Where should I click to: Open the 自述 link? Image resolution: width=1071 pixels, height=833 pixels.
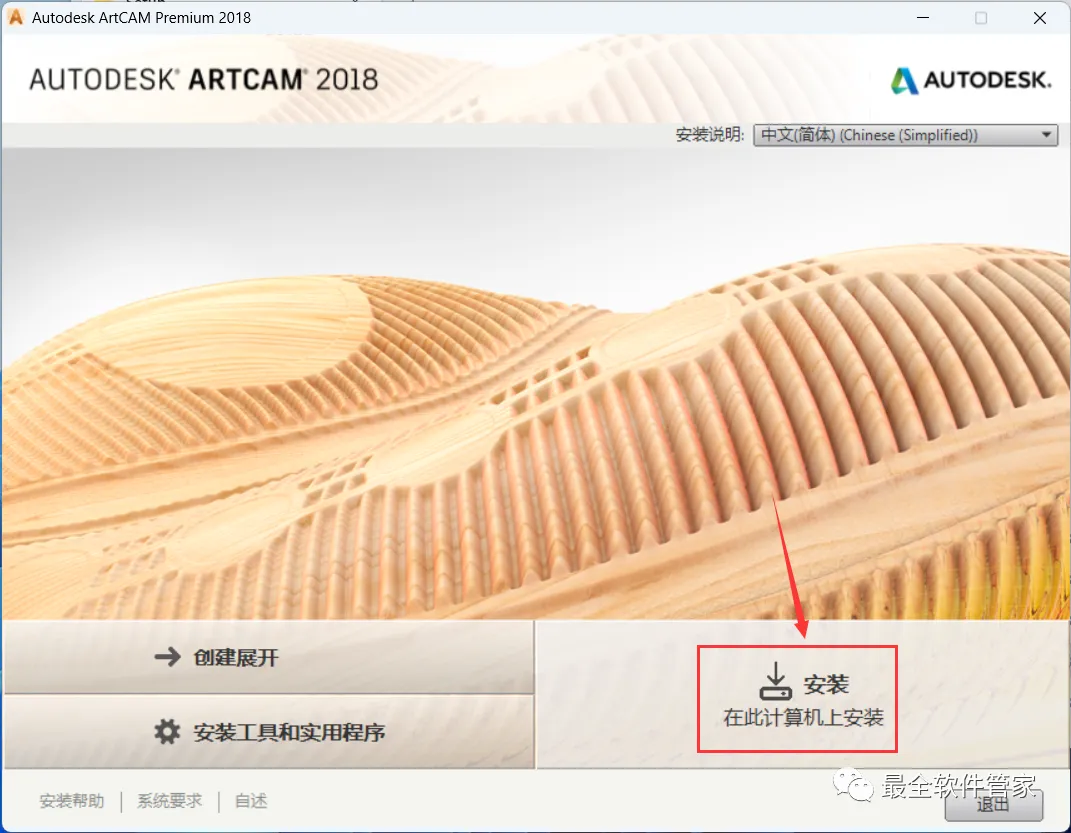click(x=251, y=801)
